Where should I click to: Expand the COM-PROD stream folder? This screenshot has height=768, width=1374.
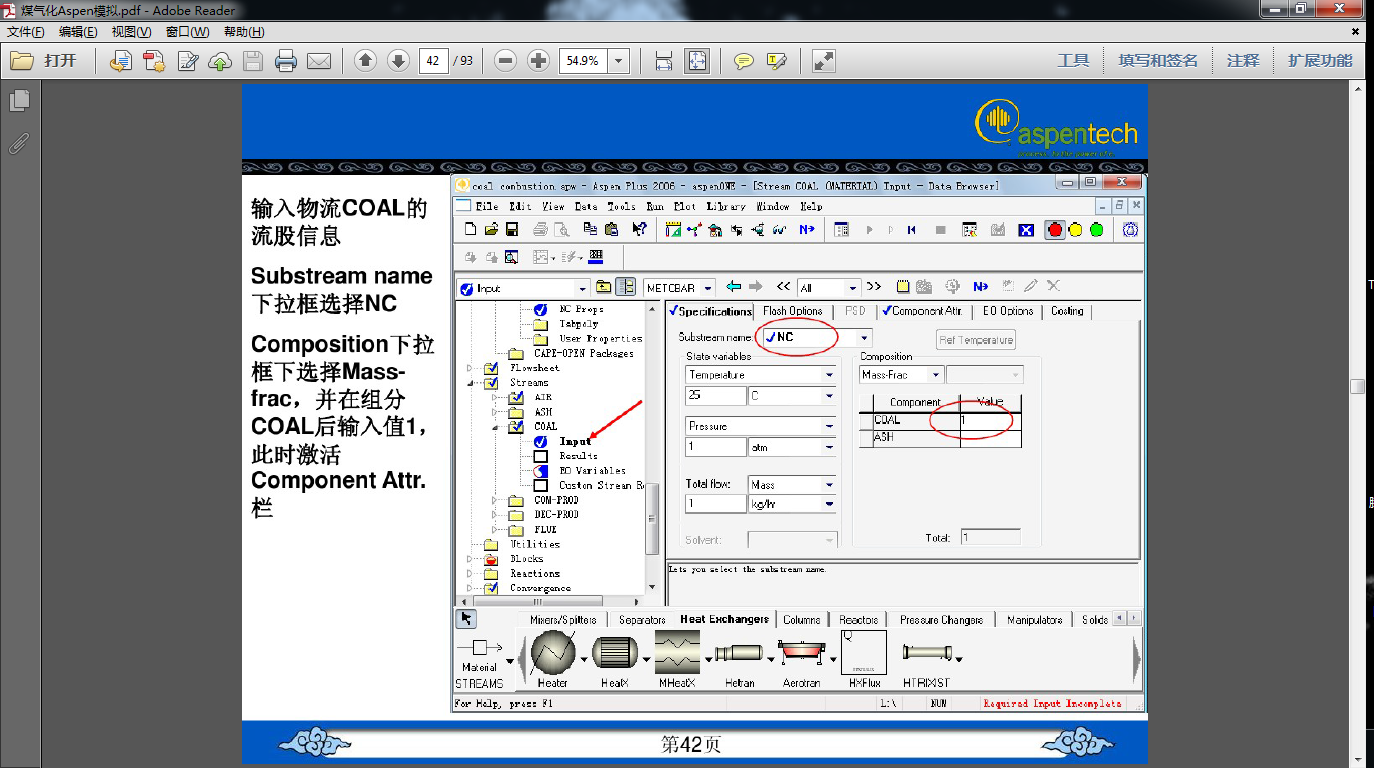tap(494, 500)
